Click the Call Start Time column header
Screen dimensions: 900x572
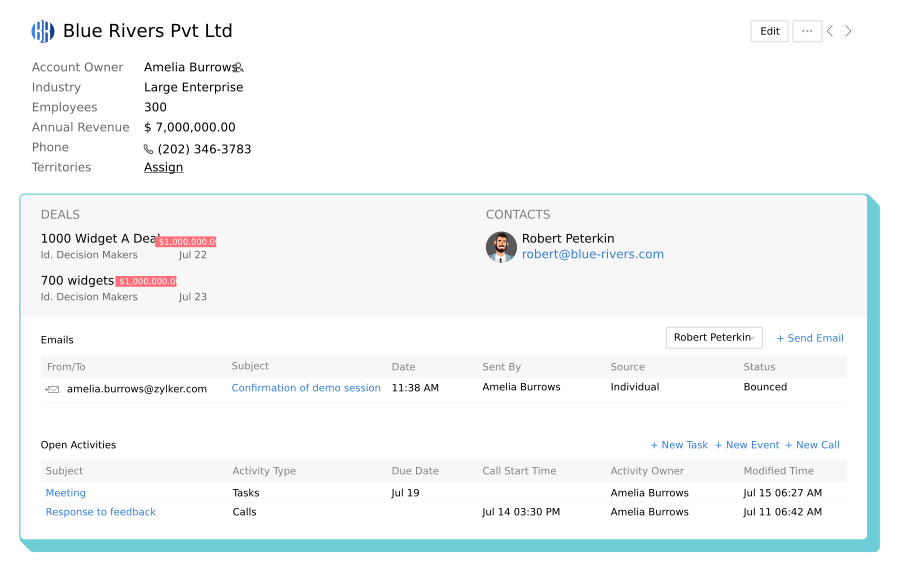tap(519, 471)
